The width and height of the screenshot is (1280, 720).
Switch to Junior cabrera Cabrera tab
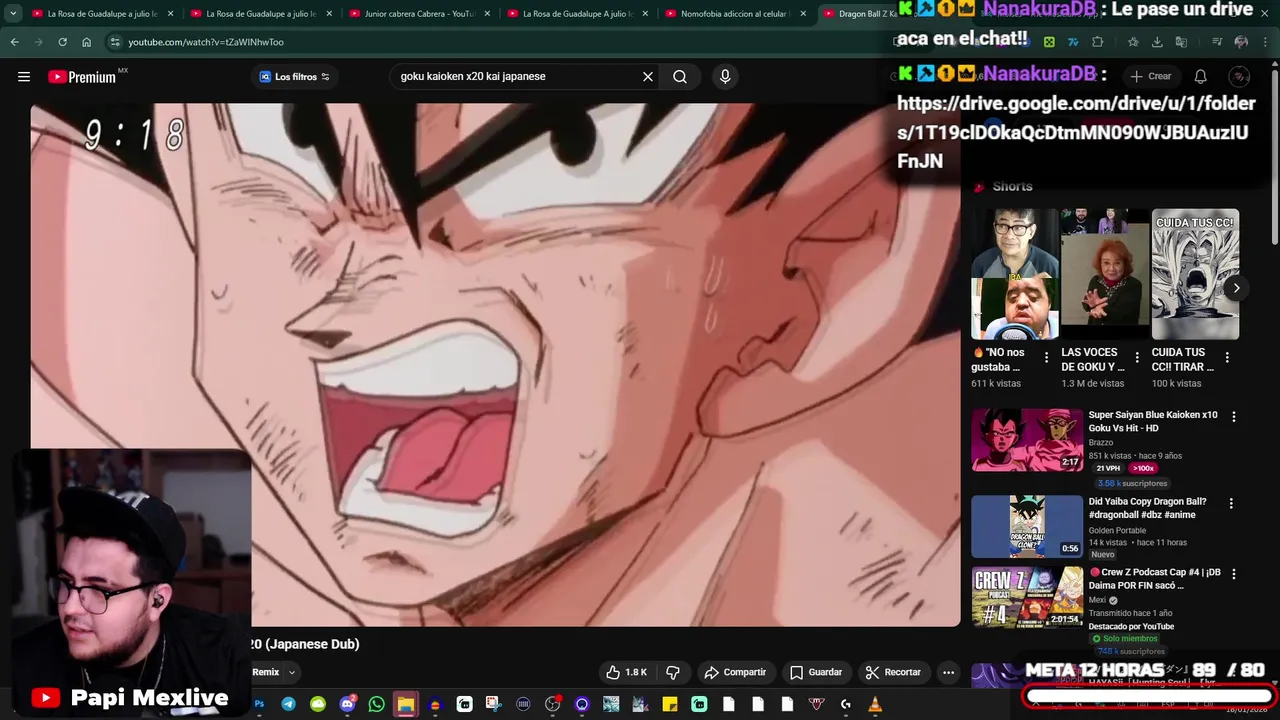coord(420,14)
